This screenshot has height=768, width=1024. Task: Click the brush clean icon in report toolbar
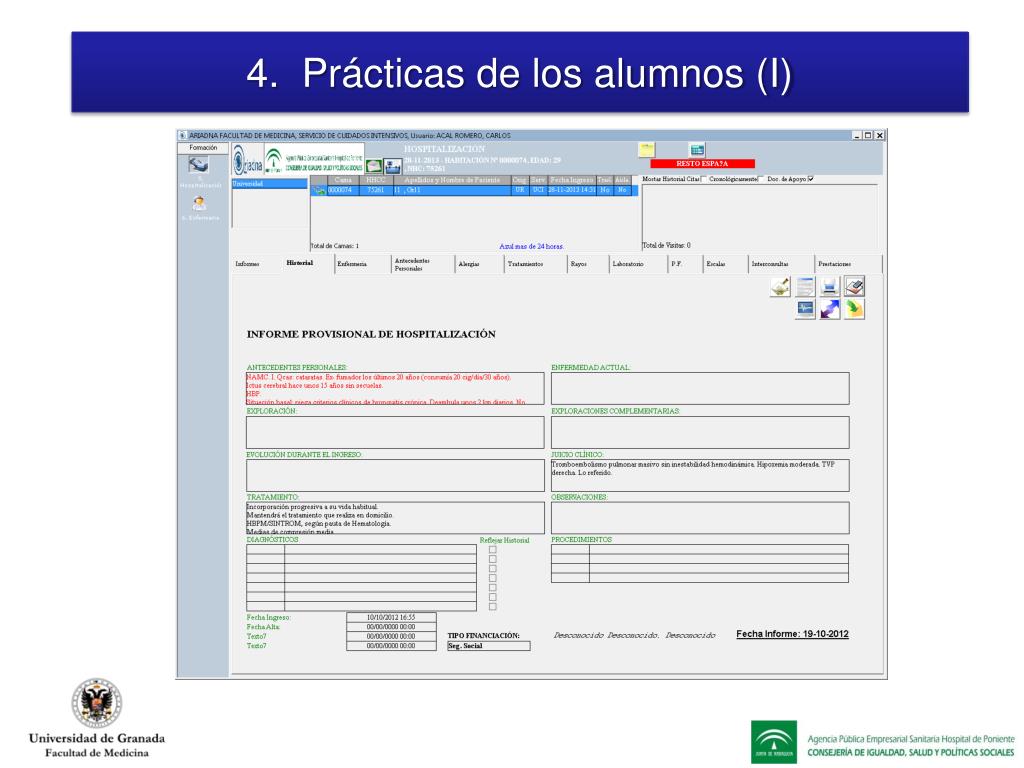pos(780,287)
